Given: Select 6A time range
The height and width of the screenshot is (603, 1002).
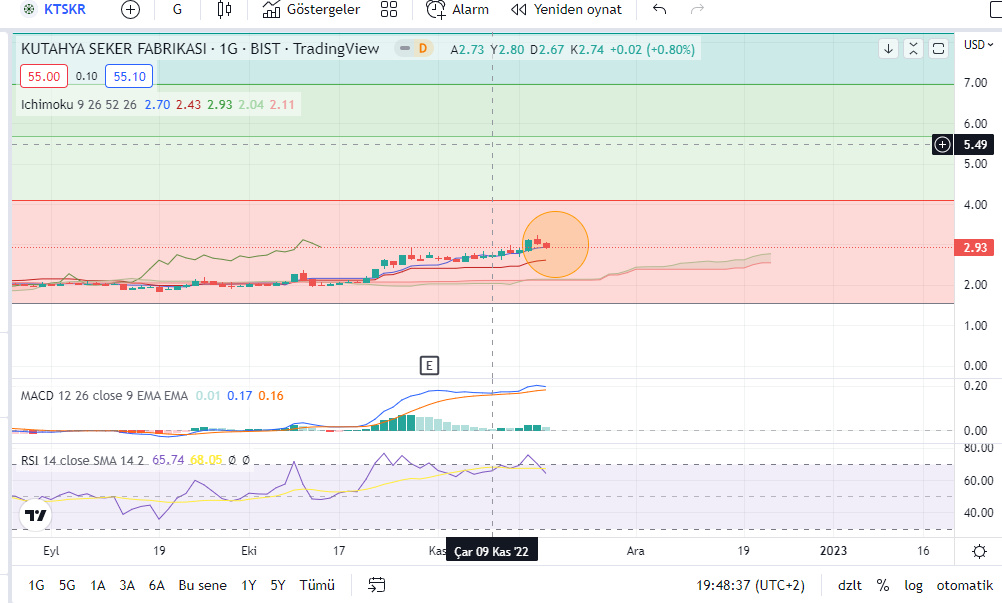Looking at the screenshot, I should click(x=157, y=585).
